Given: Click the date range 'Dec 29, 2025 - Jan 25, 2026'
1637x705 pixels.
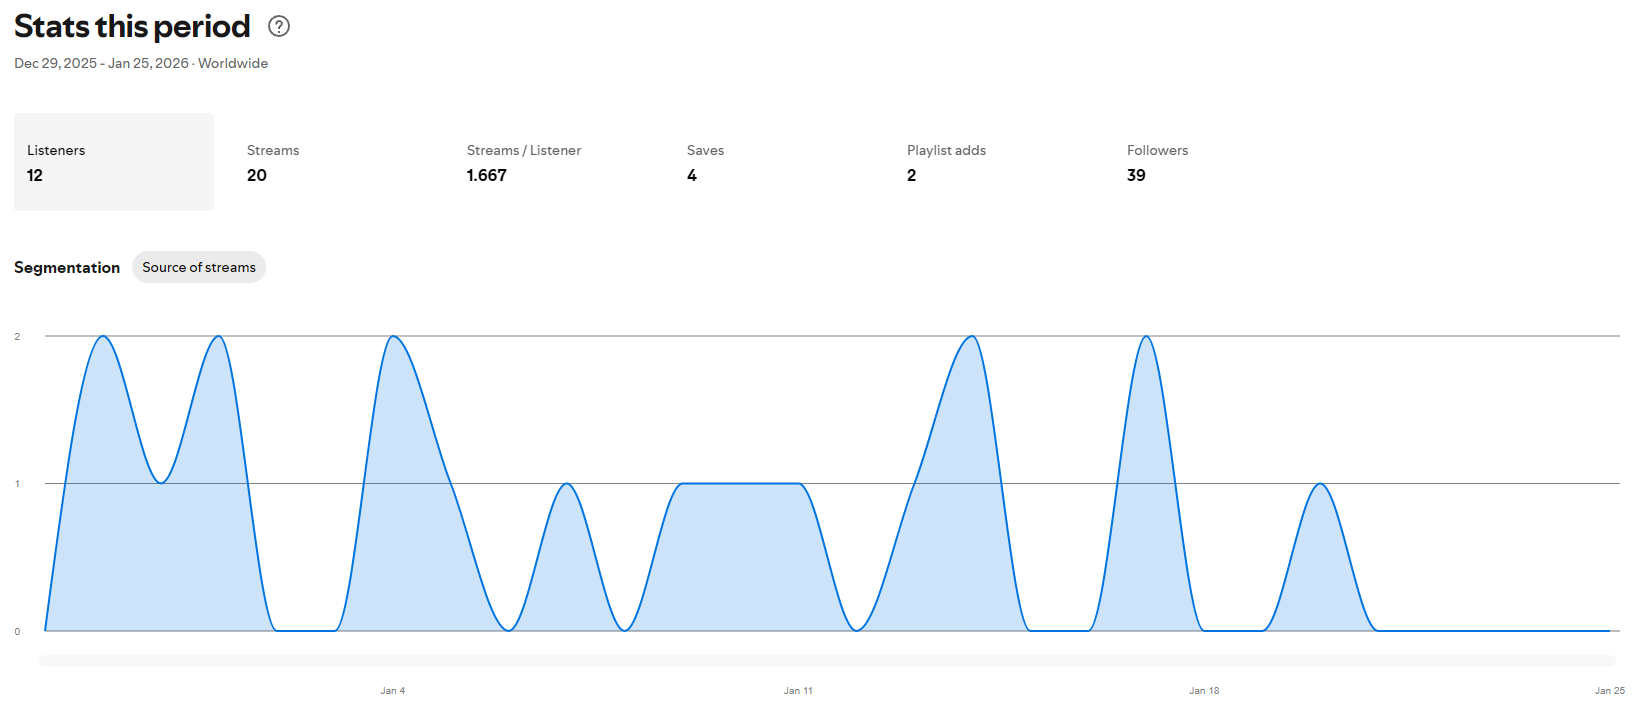Looking at the screenshot, I should [101, 63].
